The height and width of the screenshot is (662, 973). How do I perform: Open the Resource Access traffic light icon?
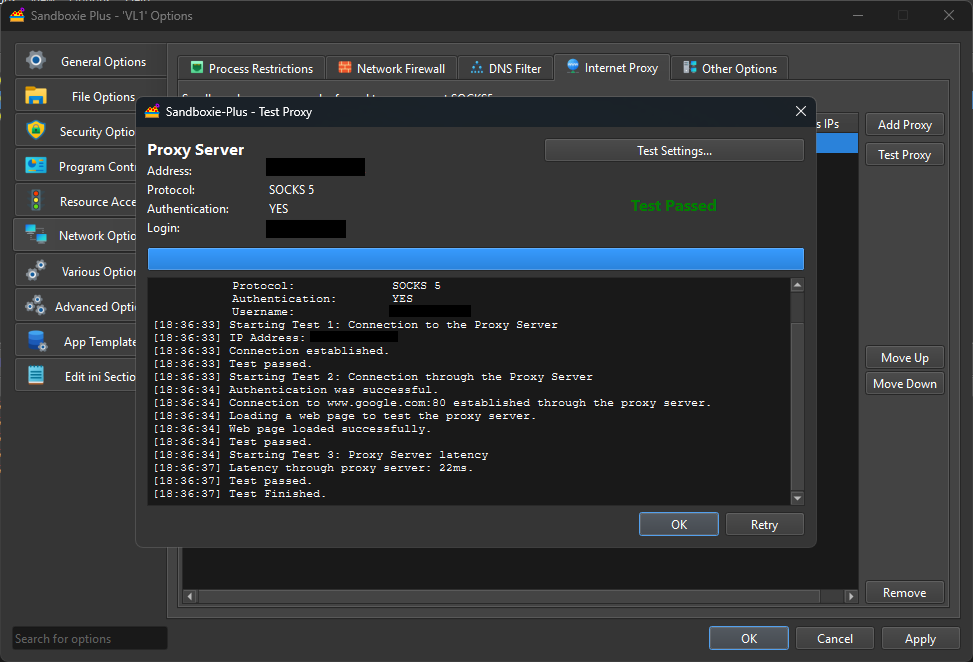tap(36, 201)
